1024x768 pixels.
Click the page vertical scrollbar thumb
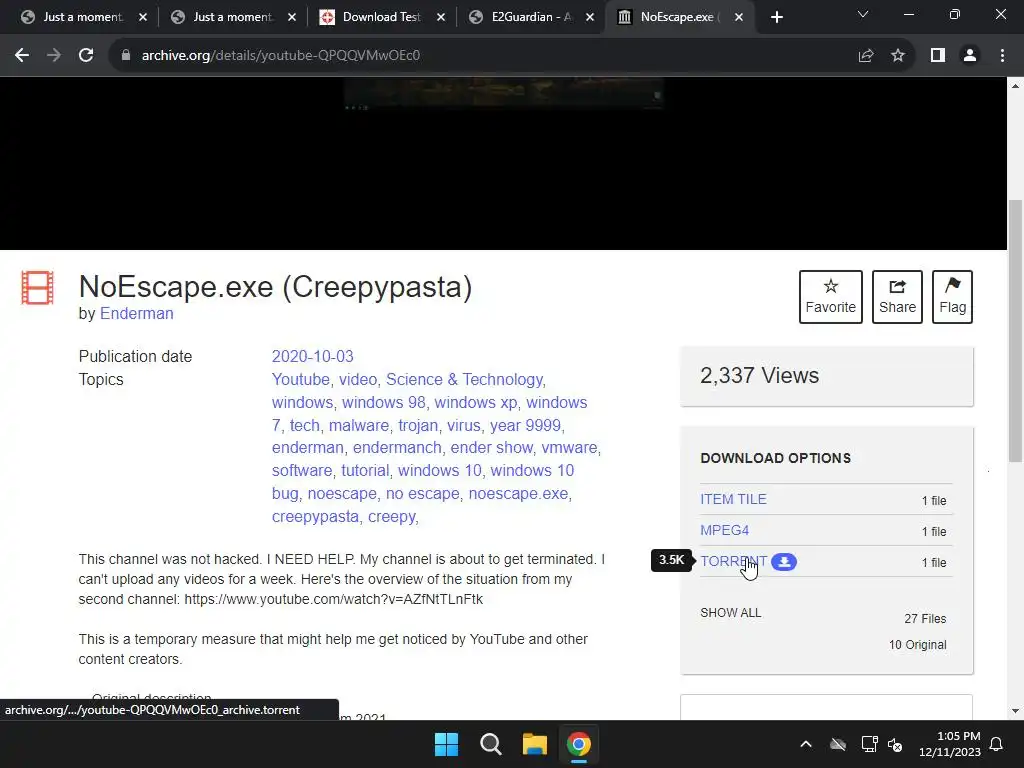[1016, 330]
